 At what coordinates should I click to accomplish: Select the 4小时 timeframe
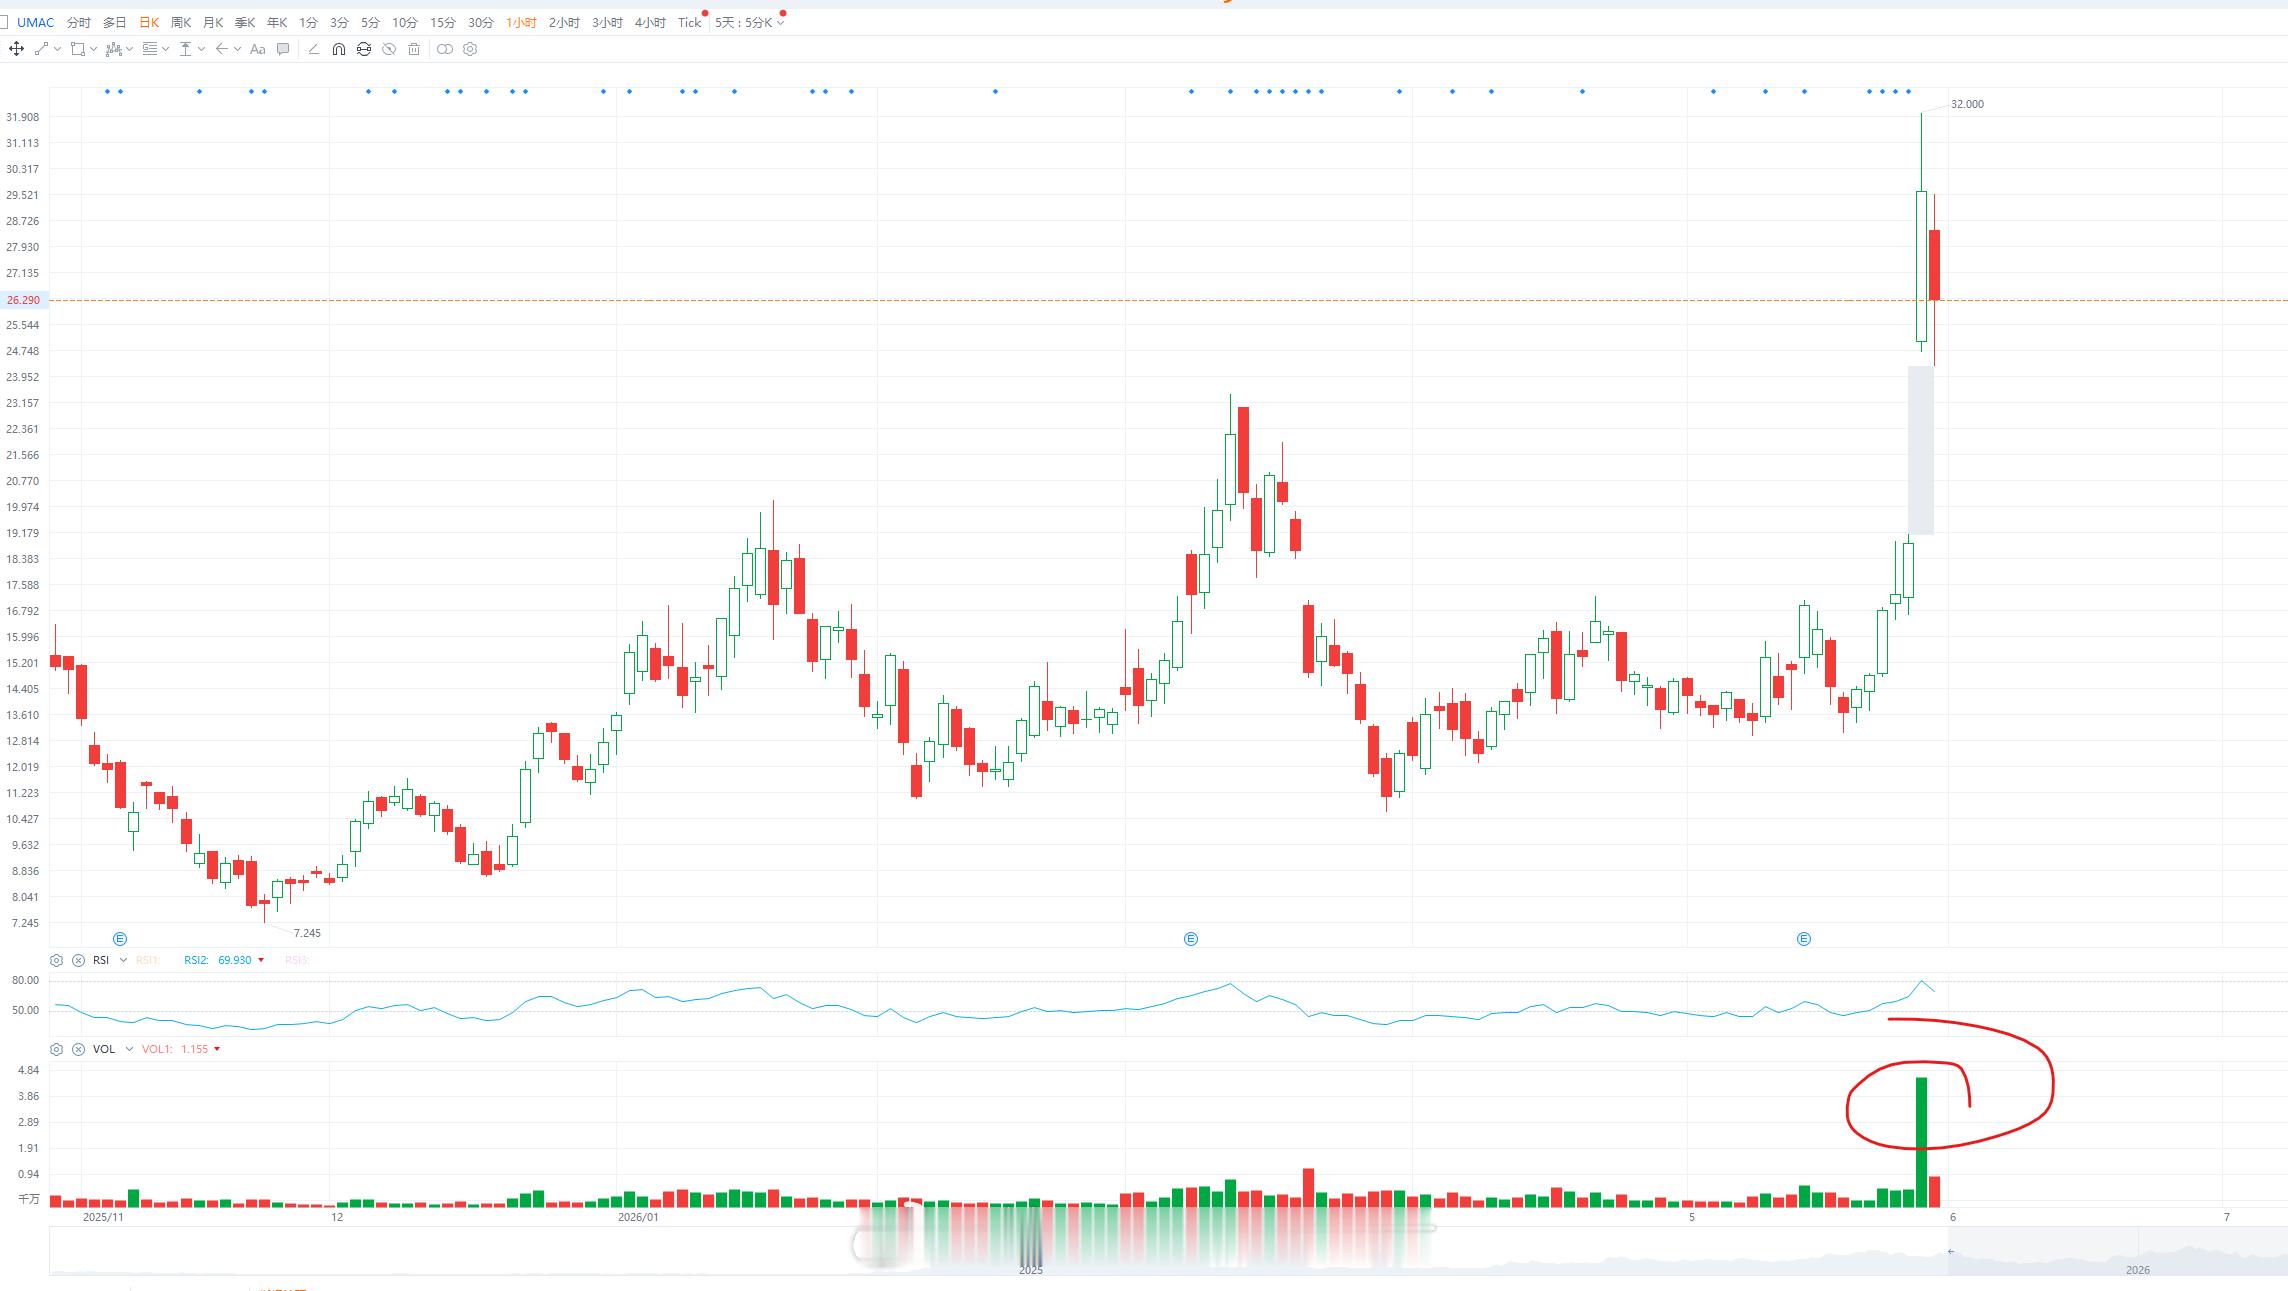pos(650,22)
